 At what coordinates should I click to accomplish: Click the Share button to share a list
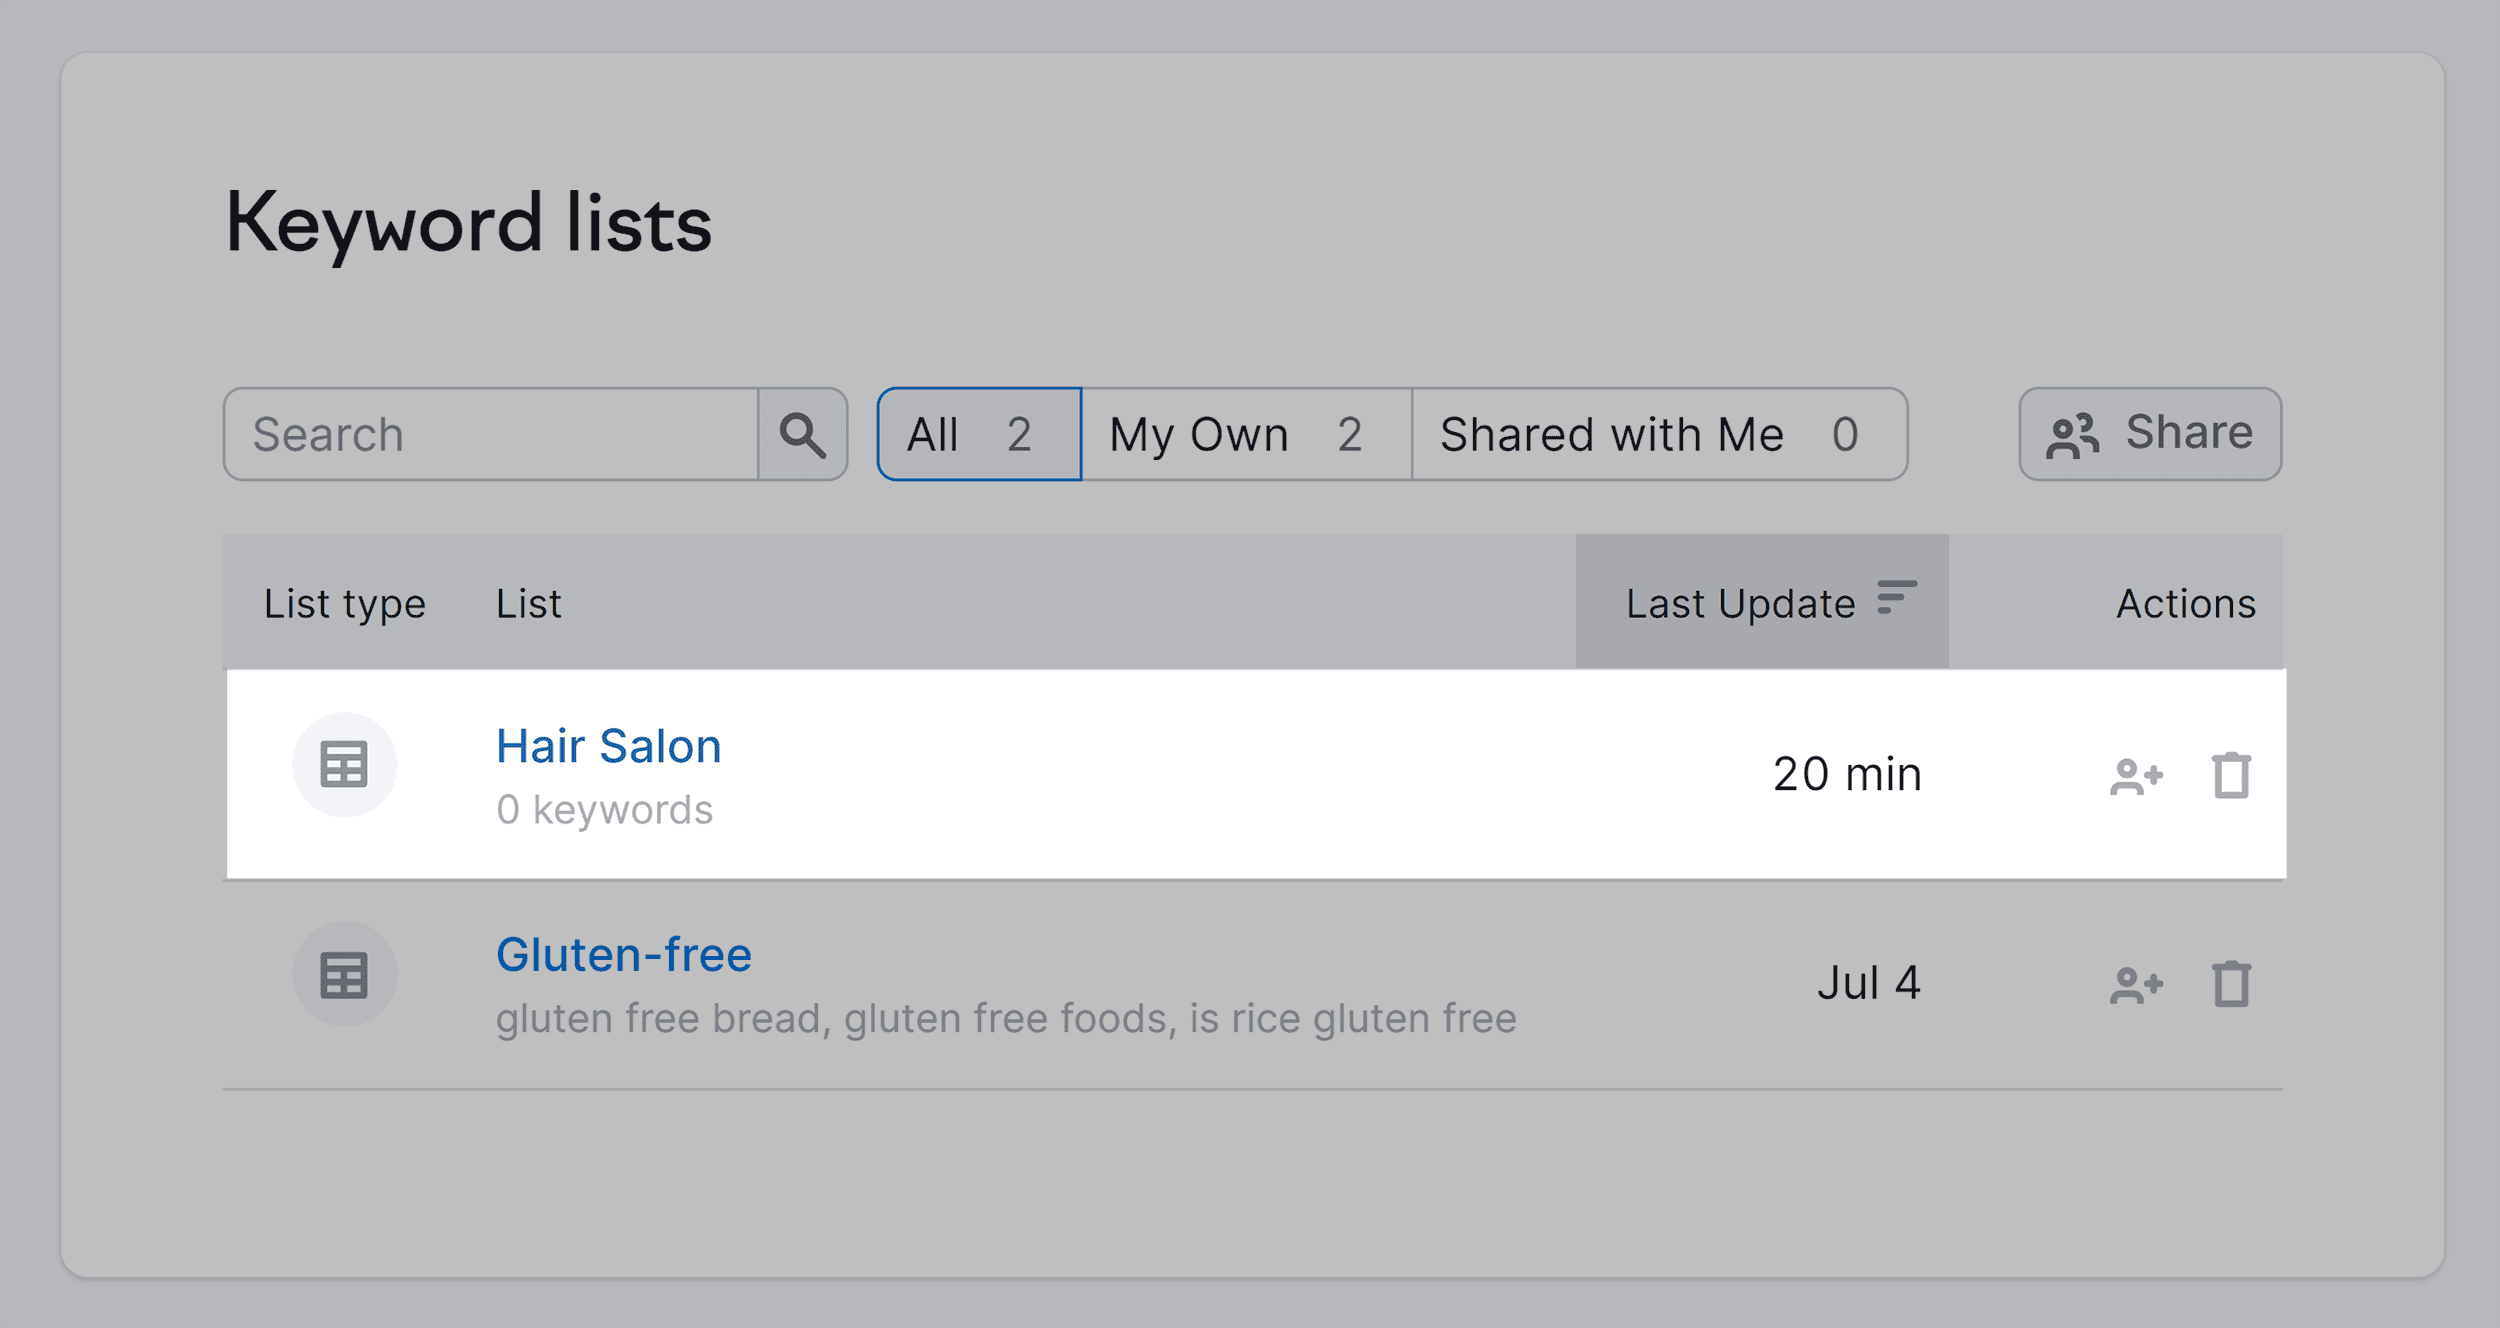pyautogui.click(x=2149, y=435)
